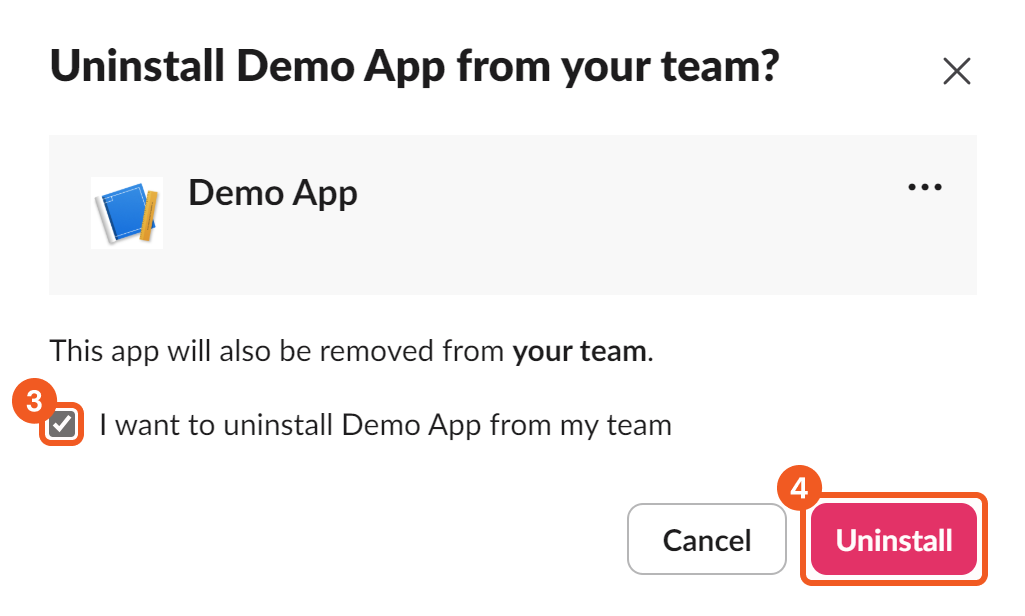
Task: Open the three-dot more options menu
Action: 924,188
